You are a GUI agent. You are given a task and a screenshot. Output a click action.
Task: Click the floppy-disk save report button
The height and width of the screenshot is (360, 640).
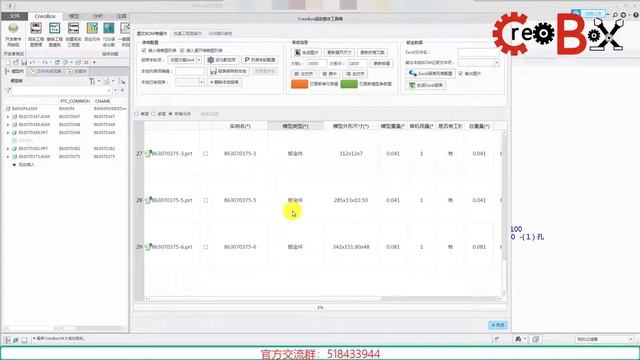[x=228, y=71]
